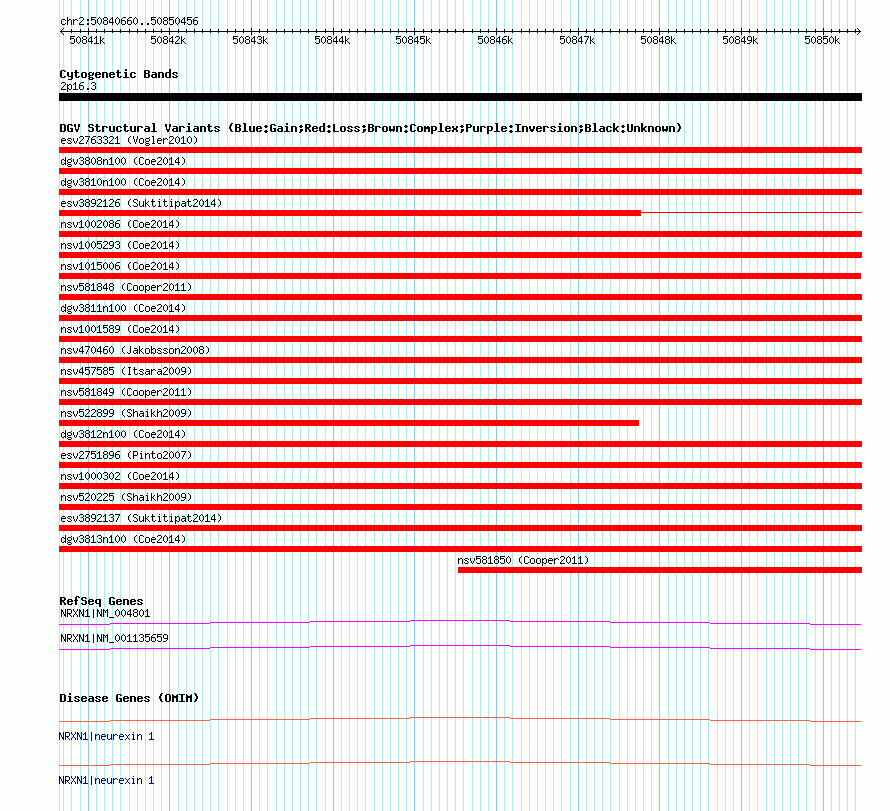This screenshot has width=890, height=811.
Task: Open variant nsv520225 (Shaikh2009)
Action: [126, 498]
